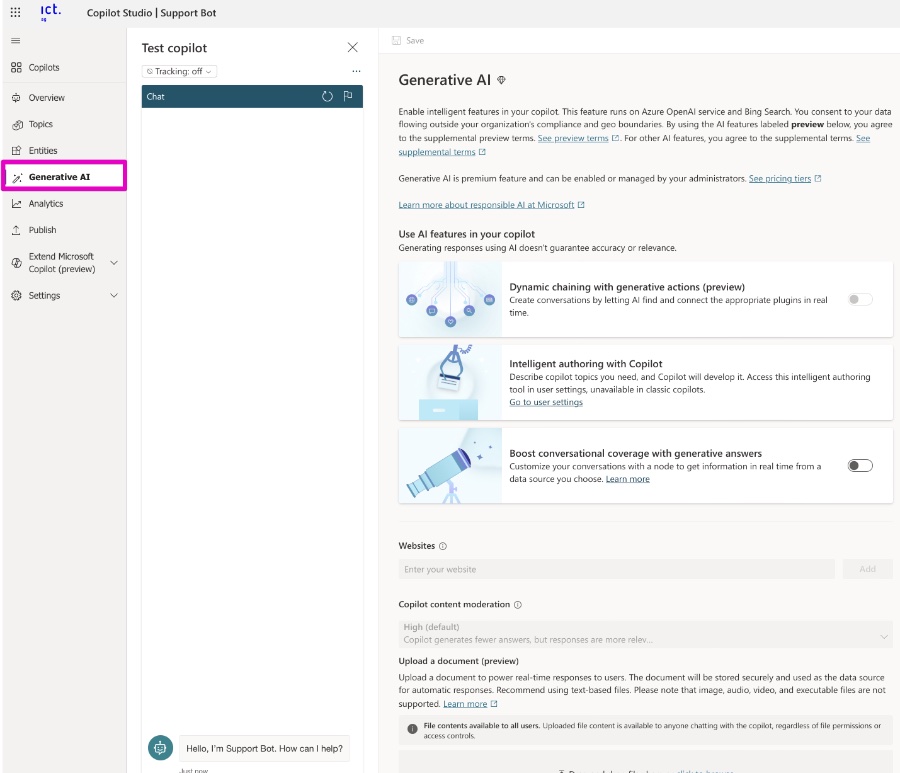Screen dimensions: 900x773
Task: Open the Test copilot more options ellipsis
Action: coord(356,71)
